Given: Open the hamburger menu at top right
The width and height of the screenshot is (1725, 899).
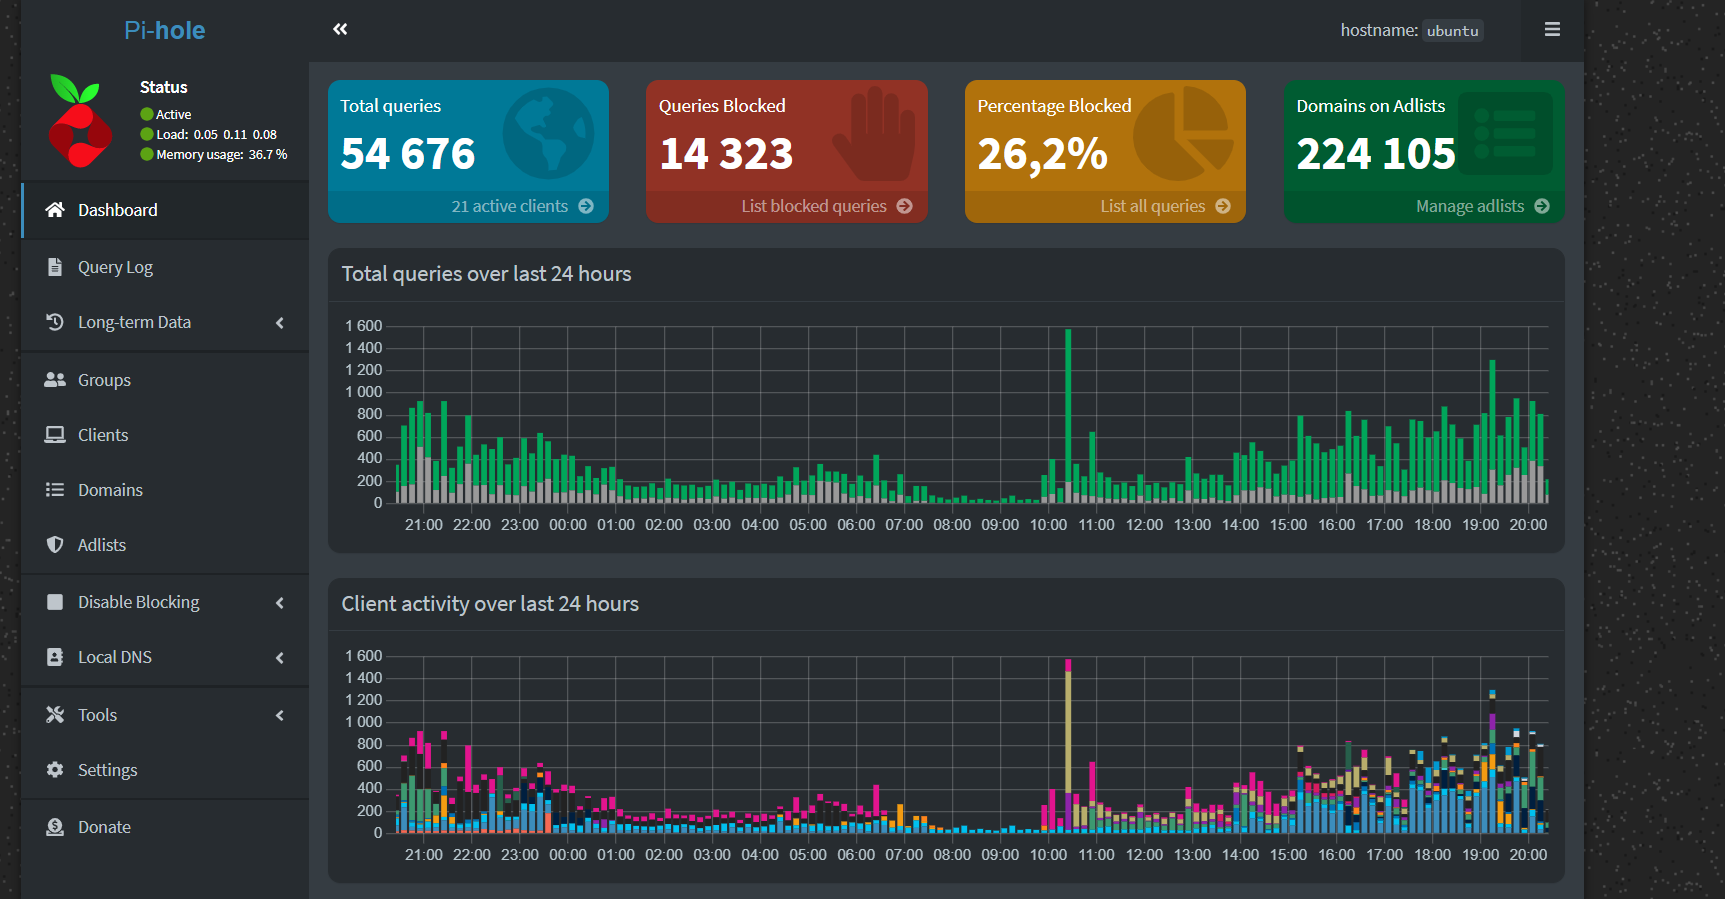Looking at the screenshot, I should [x=1552, y=29].
